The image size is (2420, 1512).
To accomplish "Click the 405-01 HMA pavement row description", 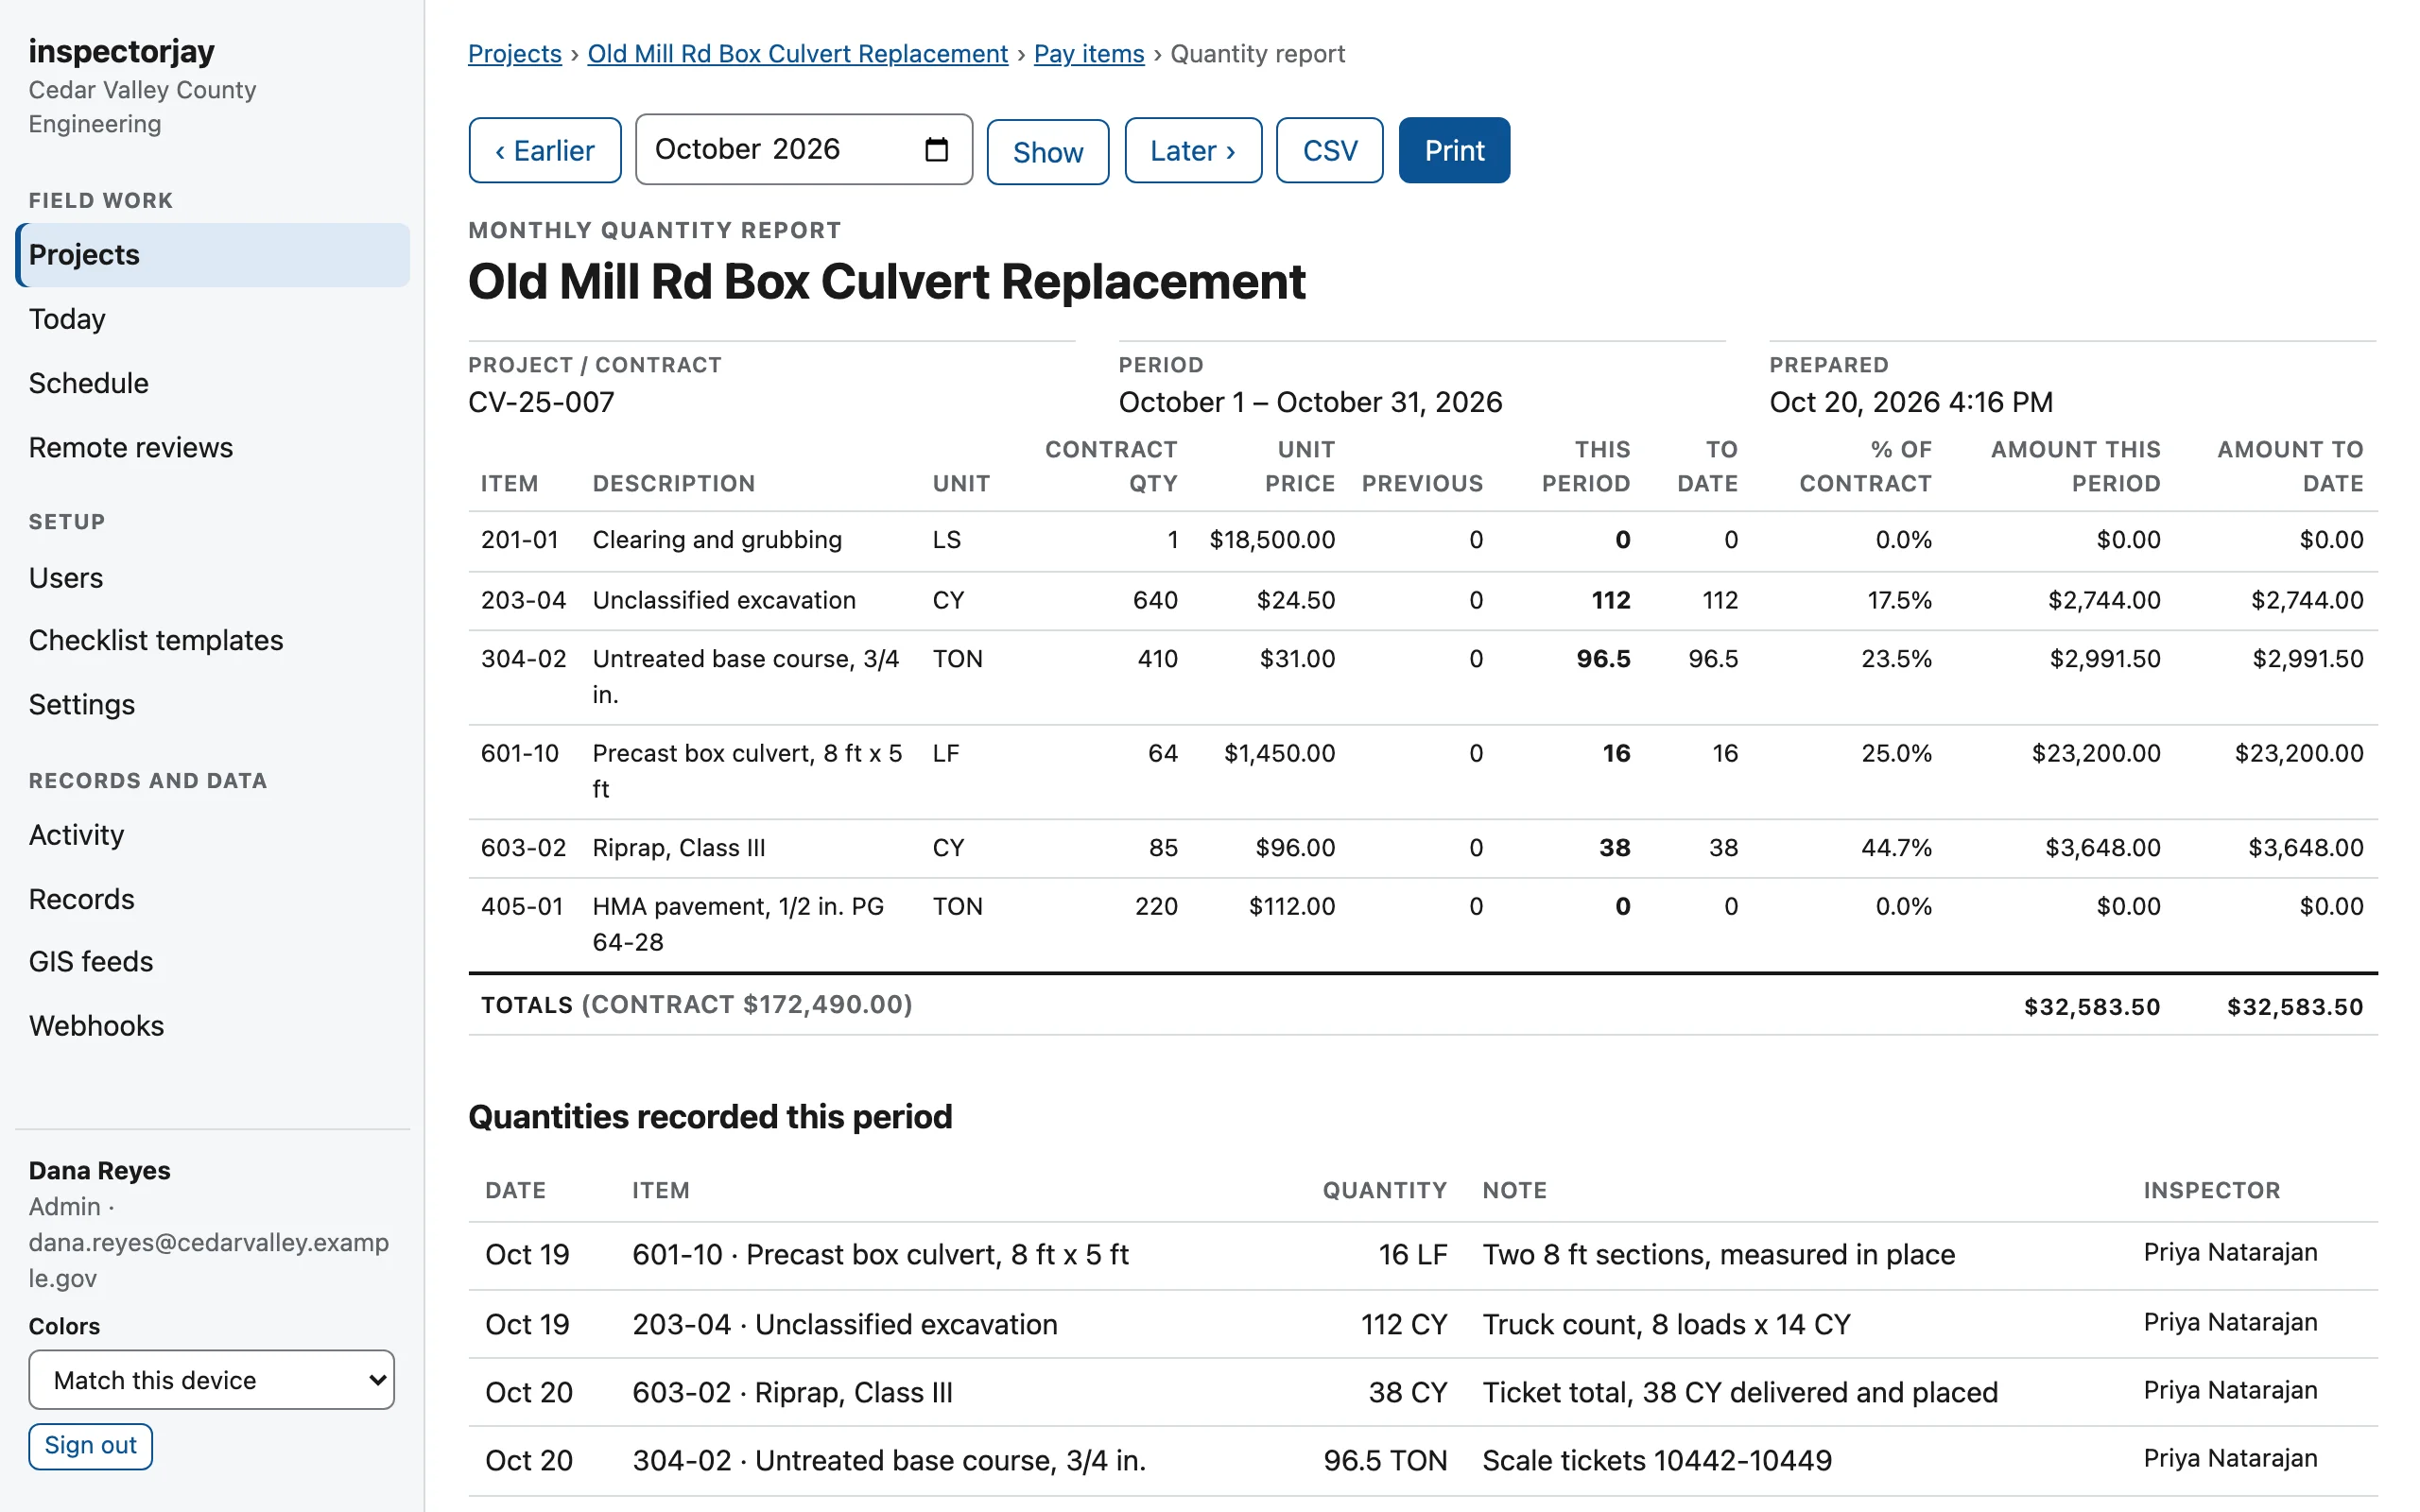I will [x=738, y=924].
